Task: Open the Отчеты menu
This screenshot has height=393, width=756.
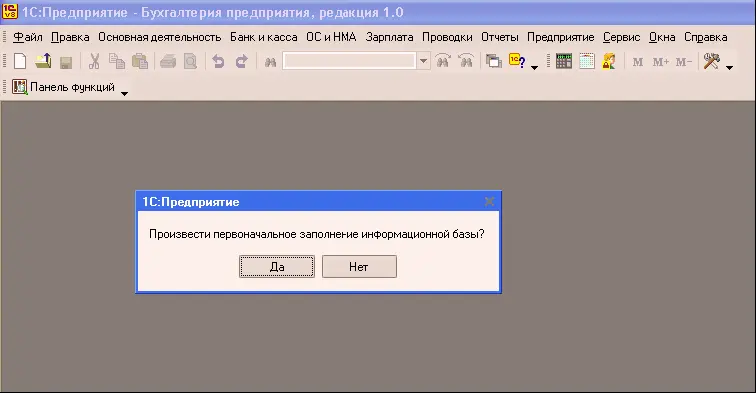Action: pos(500,37)
